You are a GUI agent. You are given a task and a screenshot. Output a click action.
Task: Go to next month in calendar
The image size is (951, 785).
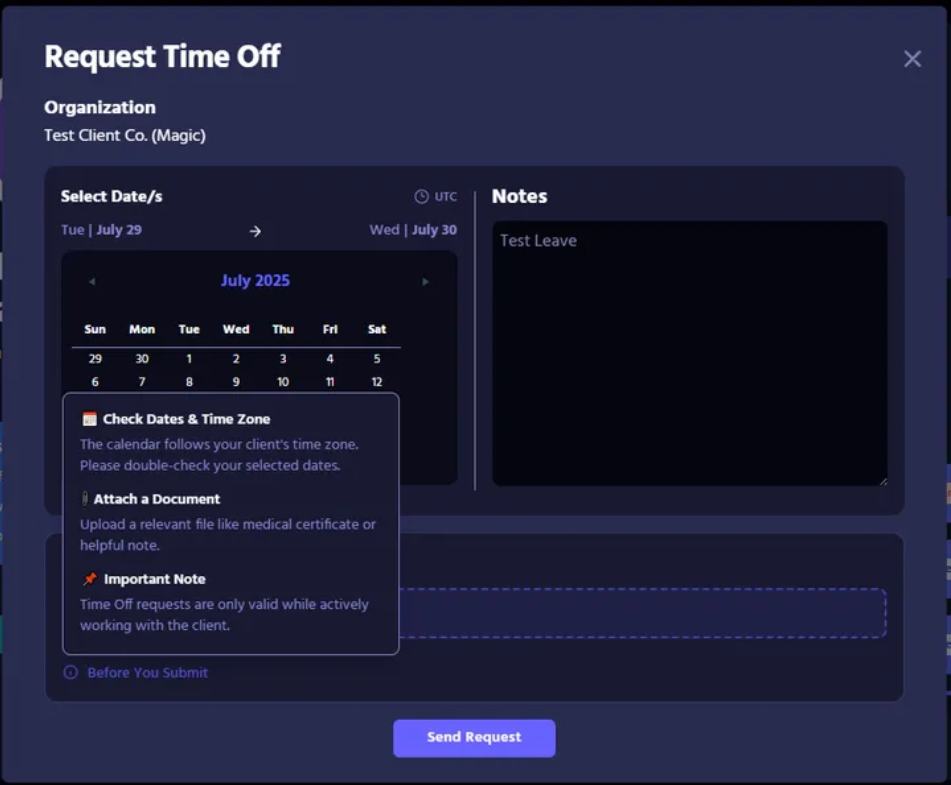(425, 281)
